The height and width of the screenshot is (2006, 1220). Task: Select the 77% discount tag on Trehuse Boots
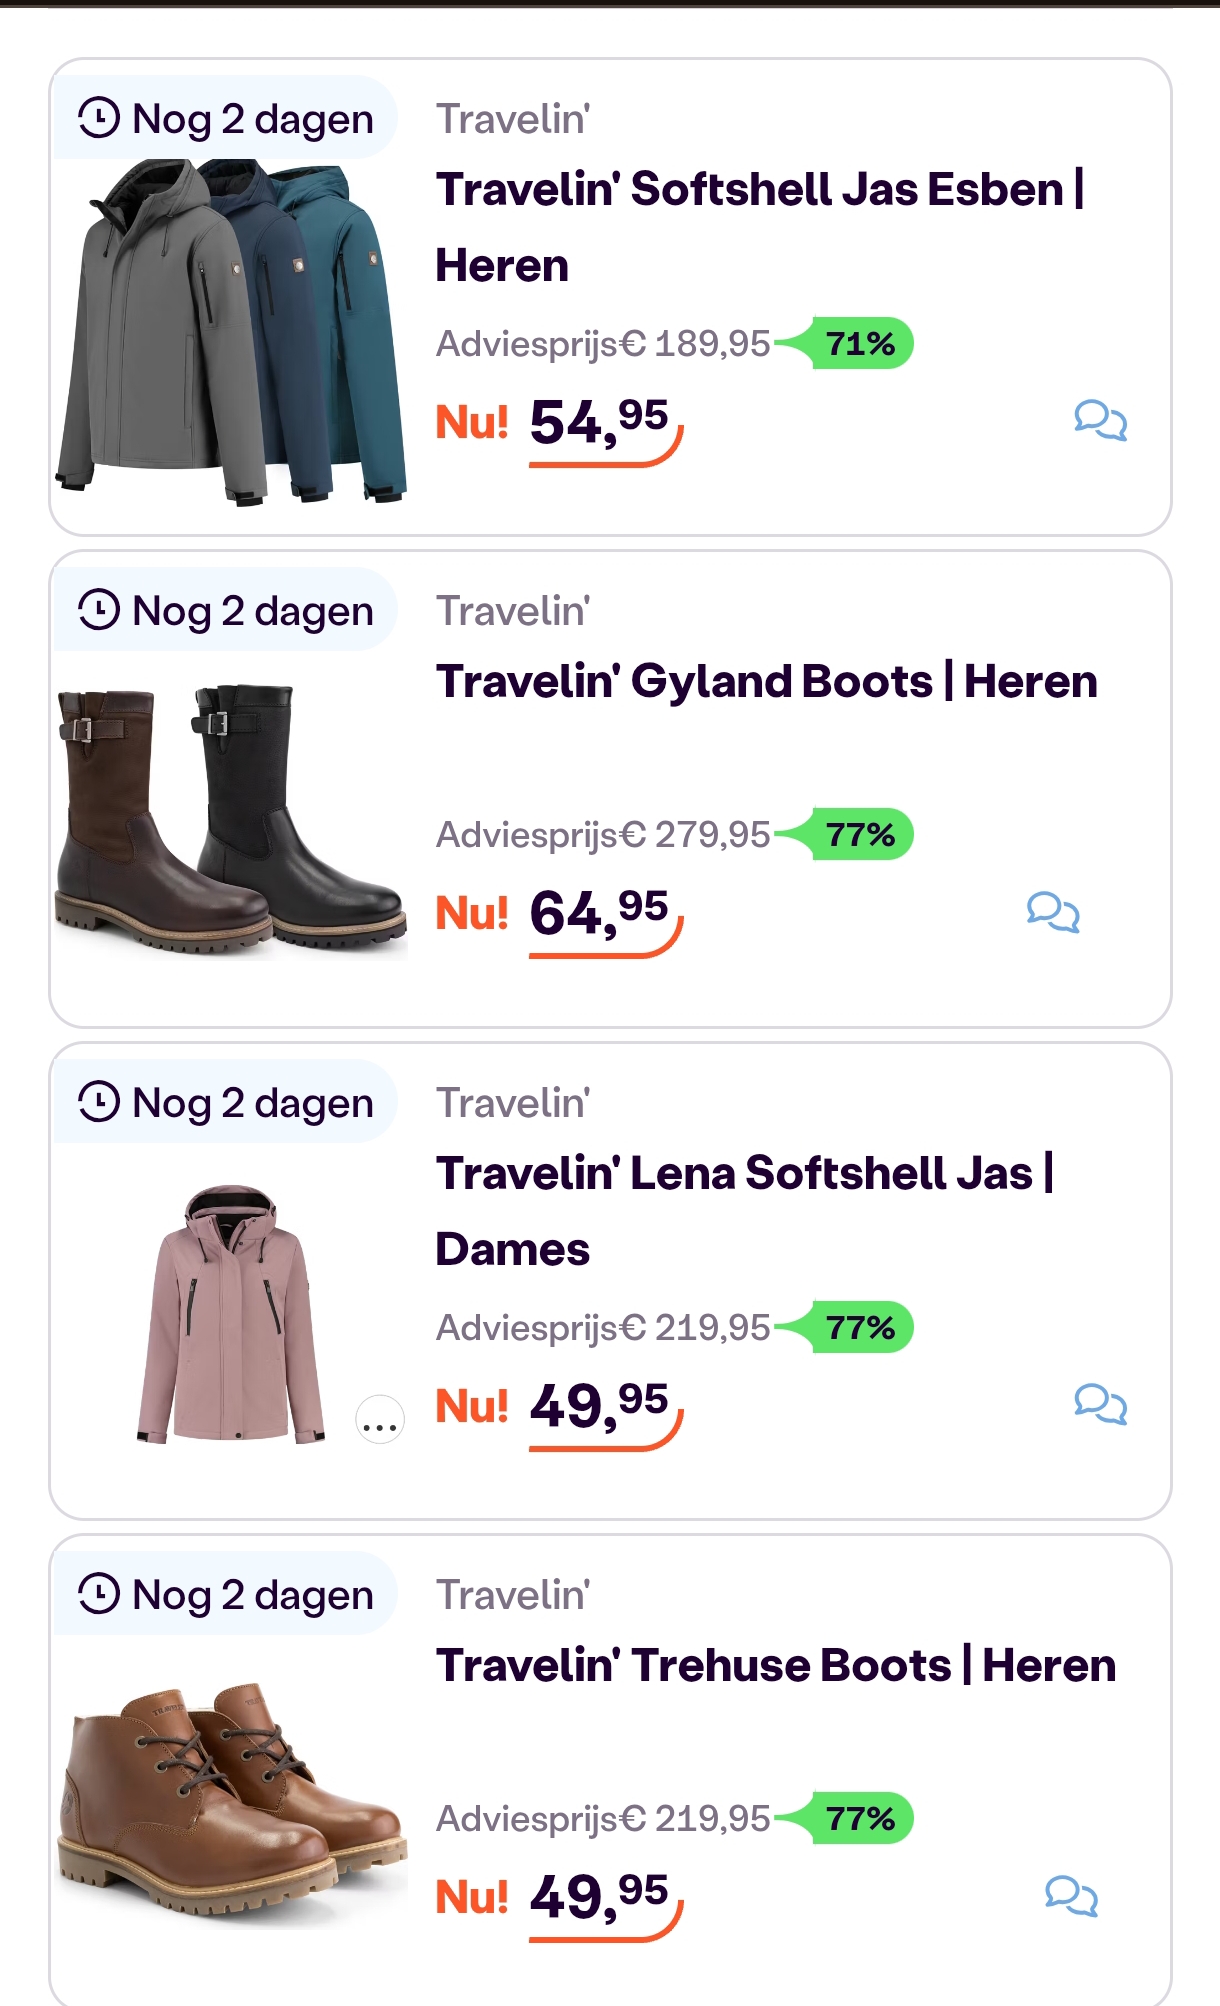pyautogui.click(x=862, y=1820)
